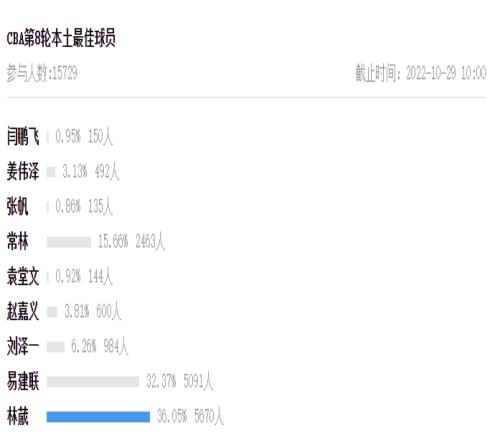Click the gray vote bar for 常林

pos(69,242)
